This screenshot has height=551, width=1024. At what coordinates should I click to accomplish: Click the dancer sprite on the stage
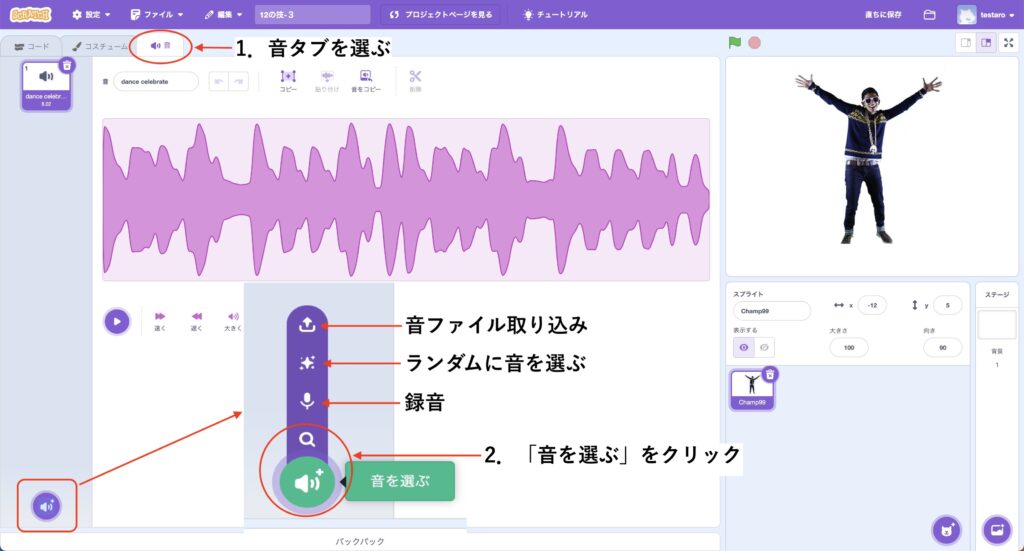pos(868,157)
